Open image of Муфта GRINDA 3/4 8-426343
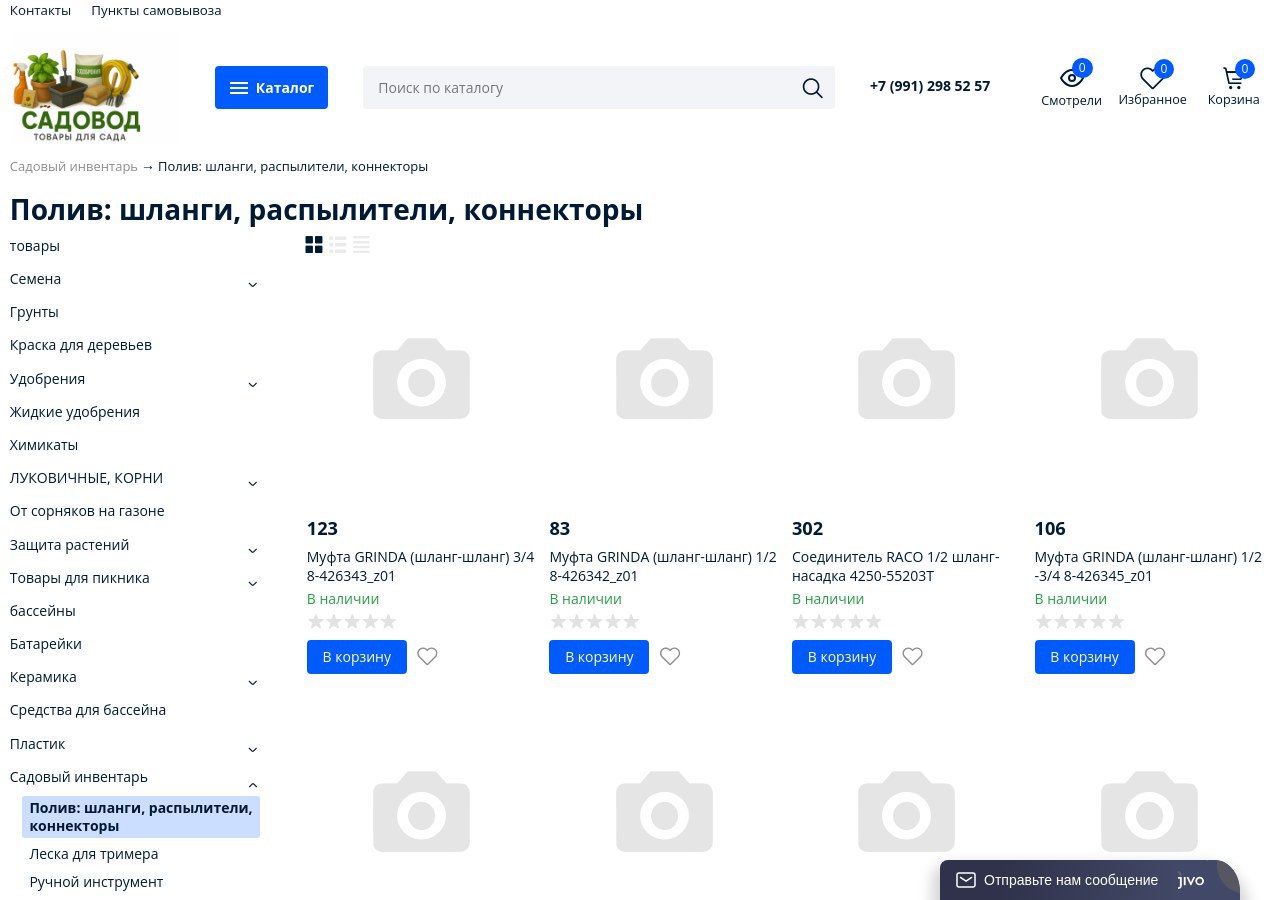 tap(421, 379)
